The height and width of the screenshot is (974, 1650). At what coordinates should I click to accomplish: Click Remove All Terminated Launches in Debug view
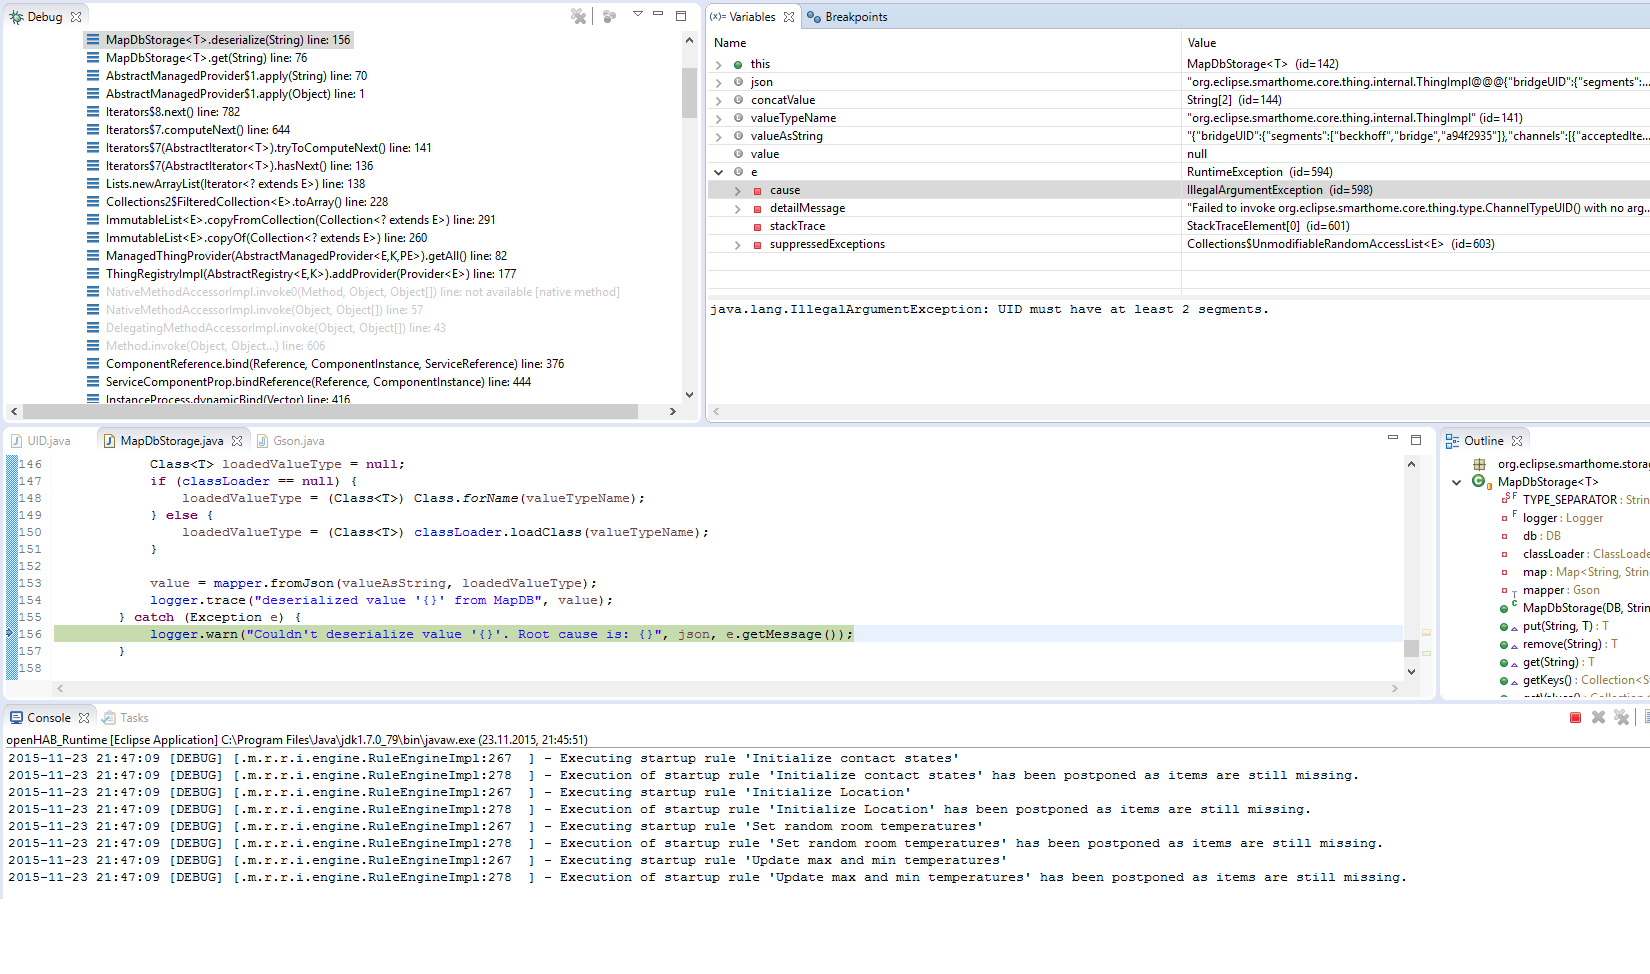pos(578,16)
